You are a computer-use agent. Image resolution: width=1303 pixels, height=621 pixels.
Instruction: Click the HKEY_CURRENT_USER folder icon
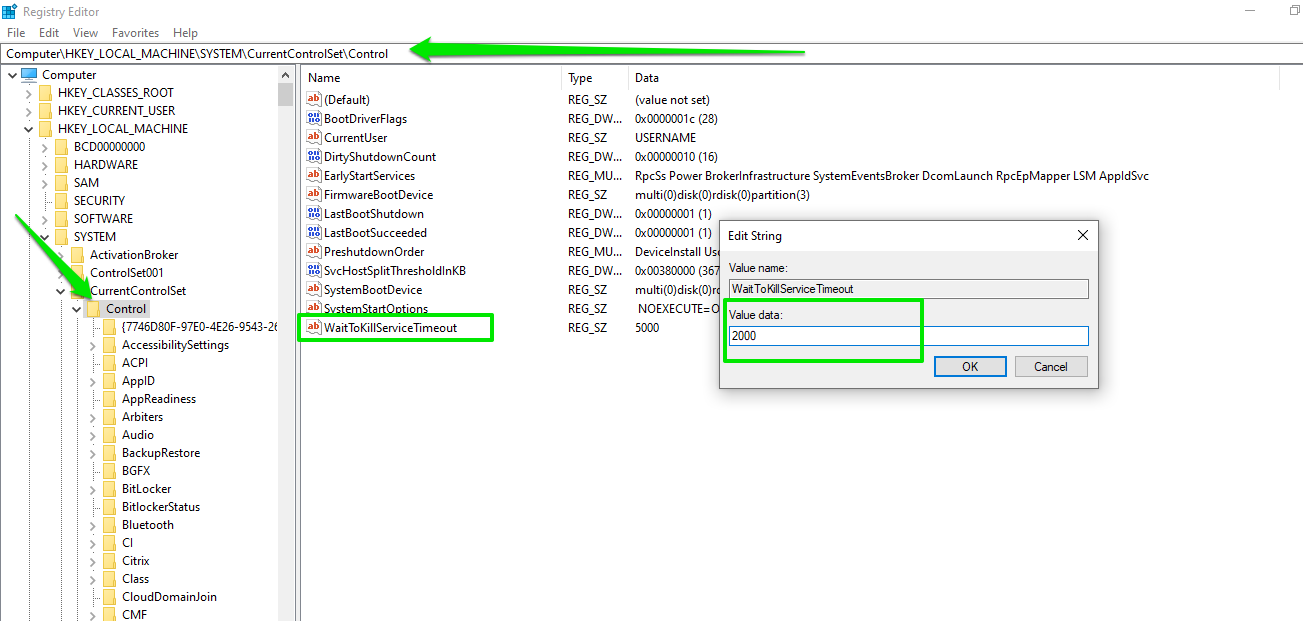46,111
